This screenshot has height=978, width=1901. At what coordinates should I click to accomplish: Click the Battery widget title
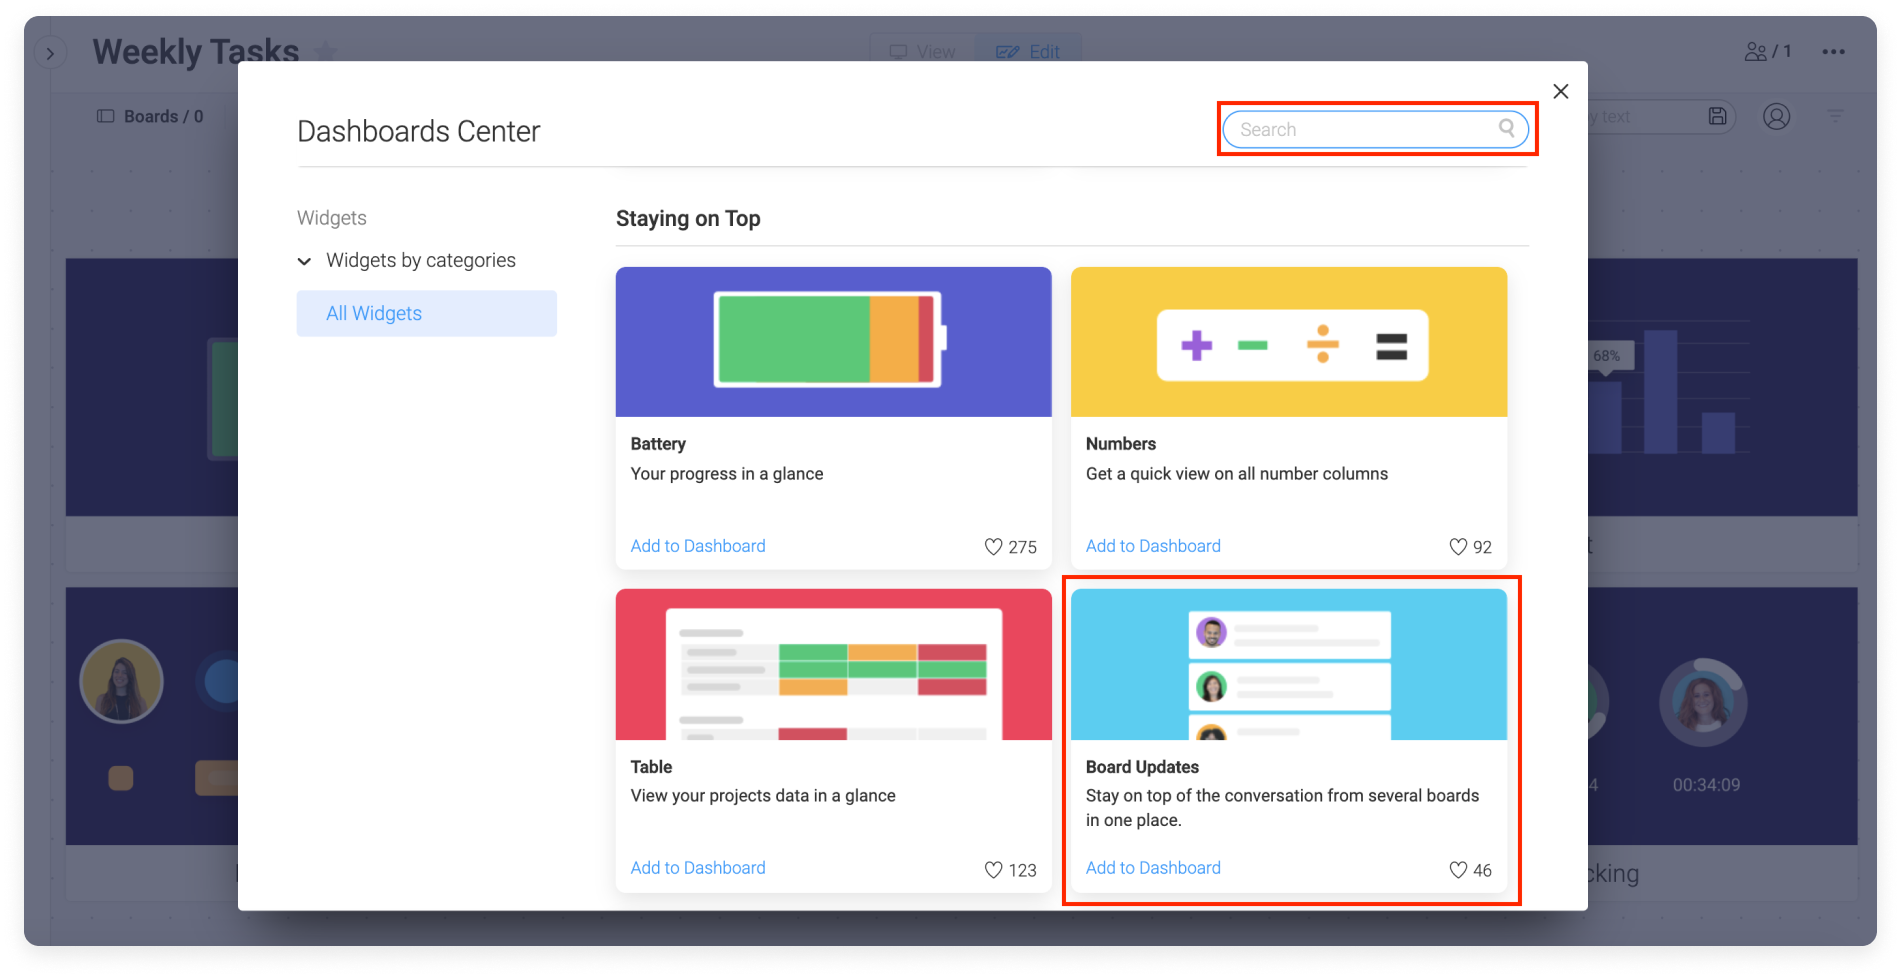(x=658, y=444)
